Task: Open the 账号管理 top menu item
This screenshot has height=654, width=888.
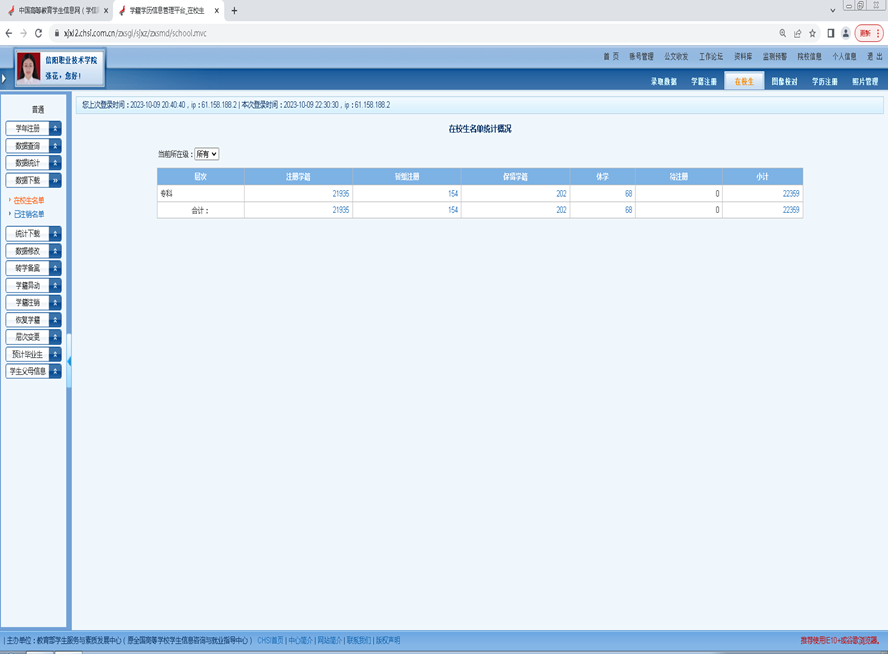Action: (641, 57)
